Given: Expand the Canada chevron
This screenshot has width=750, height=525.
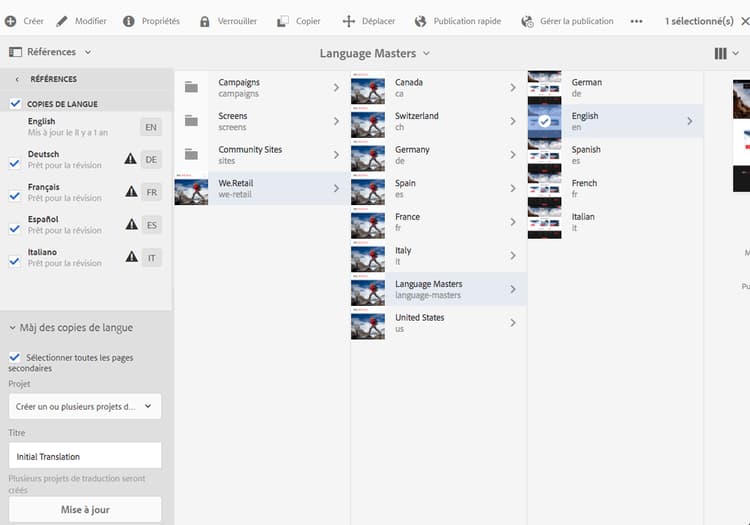Looking at the screenshot, I should (513, 88).
